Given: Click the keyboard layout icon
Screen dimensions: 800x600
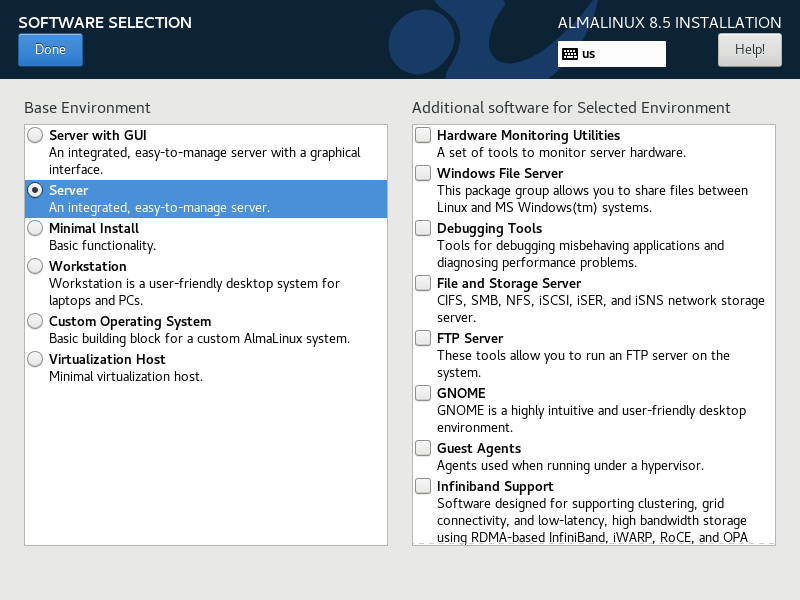Looking at the screenshot, I should (x=570, y=54).
